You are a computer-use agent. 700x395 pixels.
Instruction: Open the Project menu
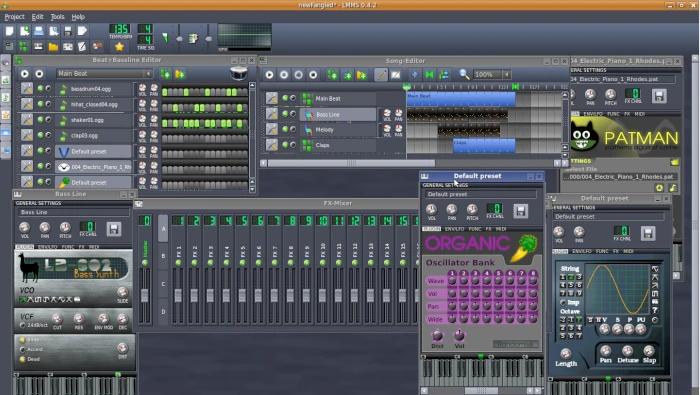tap(14, 17)
